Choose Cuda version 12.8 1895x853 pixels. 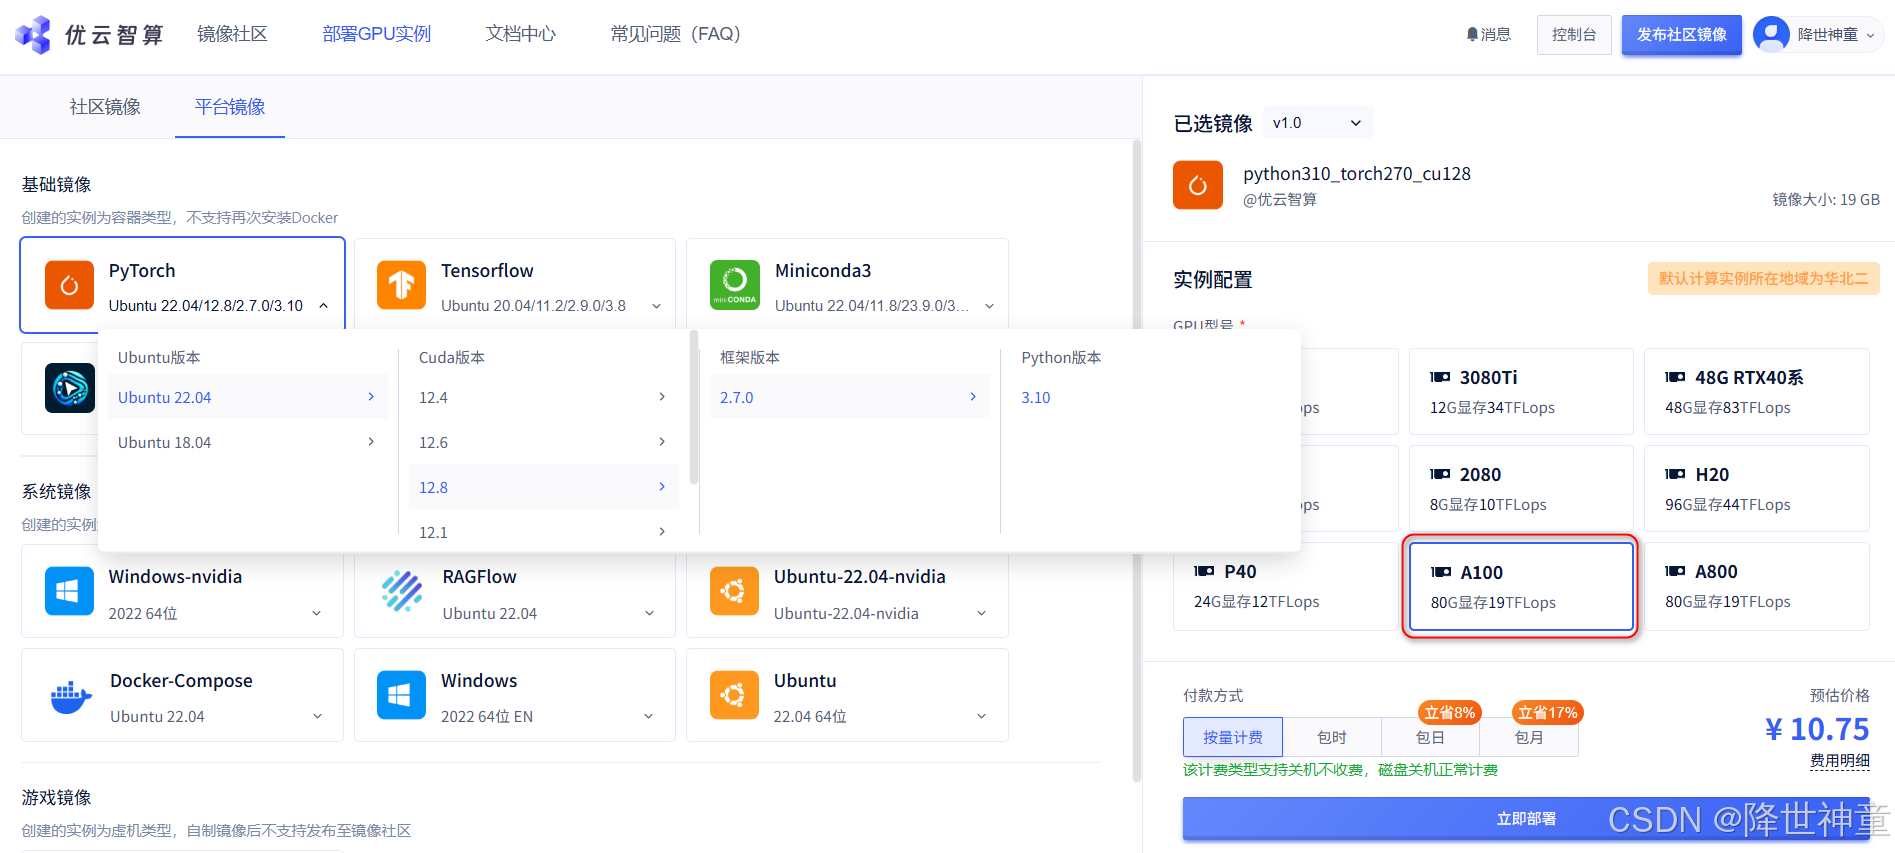(543, 487)
